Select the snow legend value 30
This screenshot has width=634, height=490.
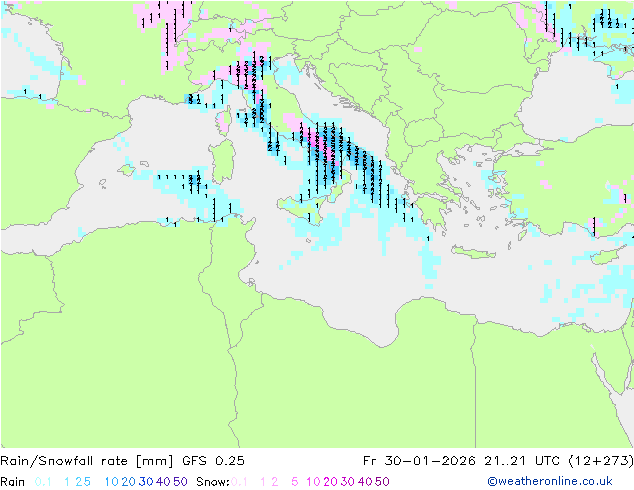click(348, 482)
